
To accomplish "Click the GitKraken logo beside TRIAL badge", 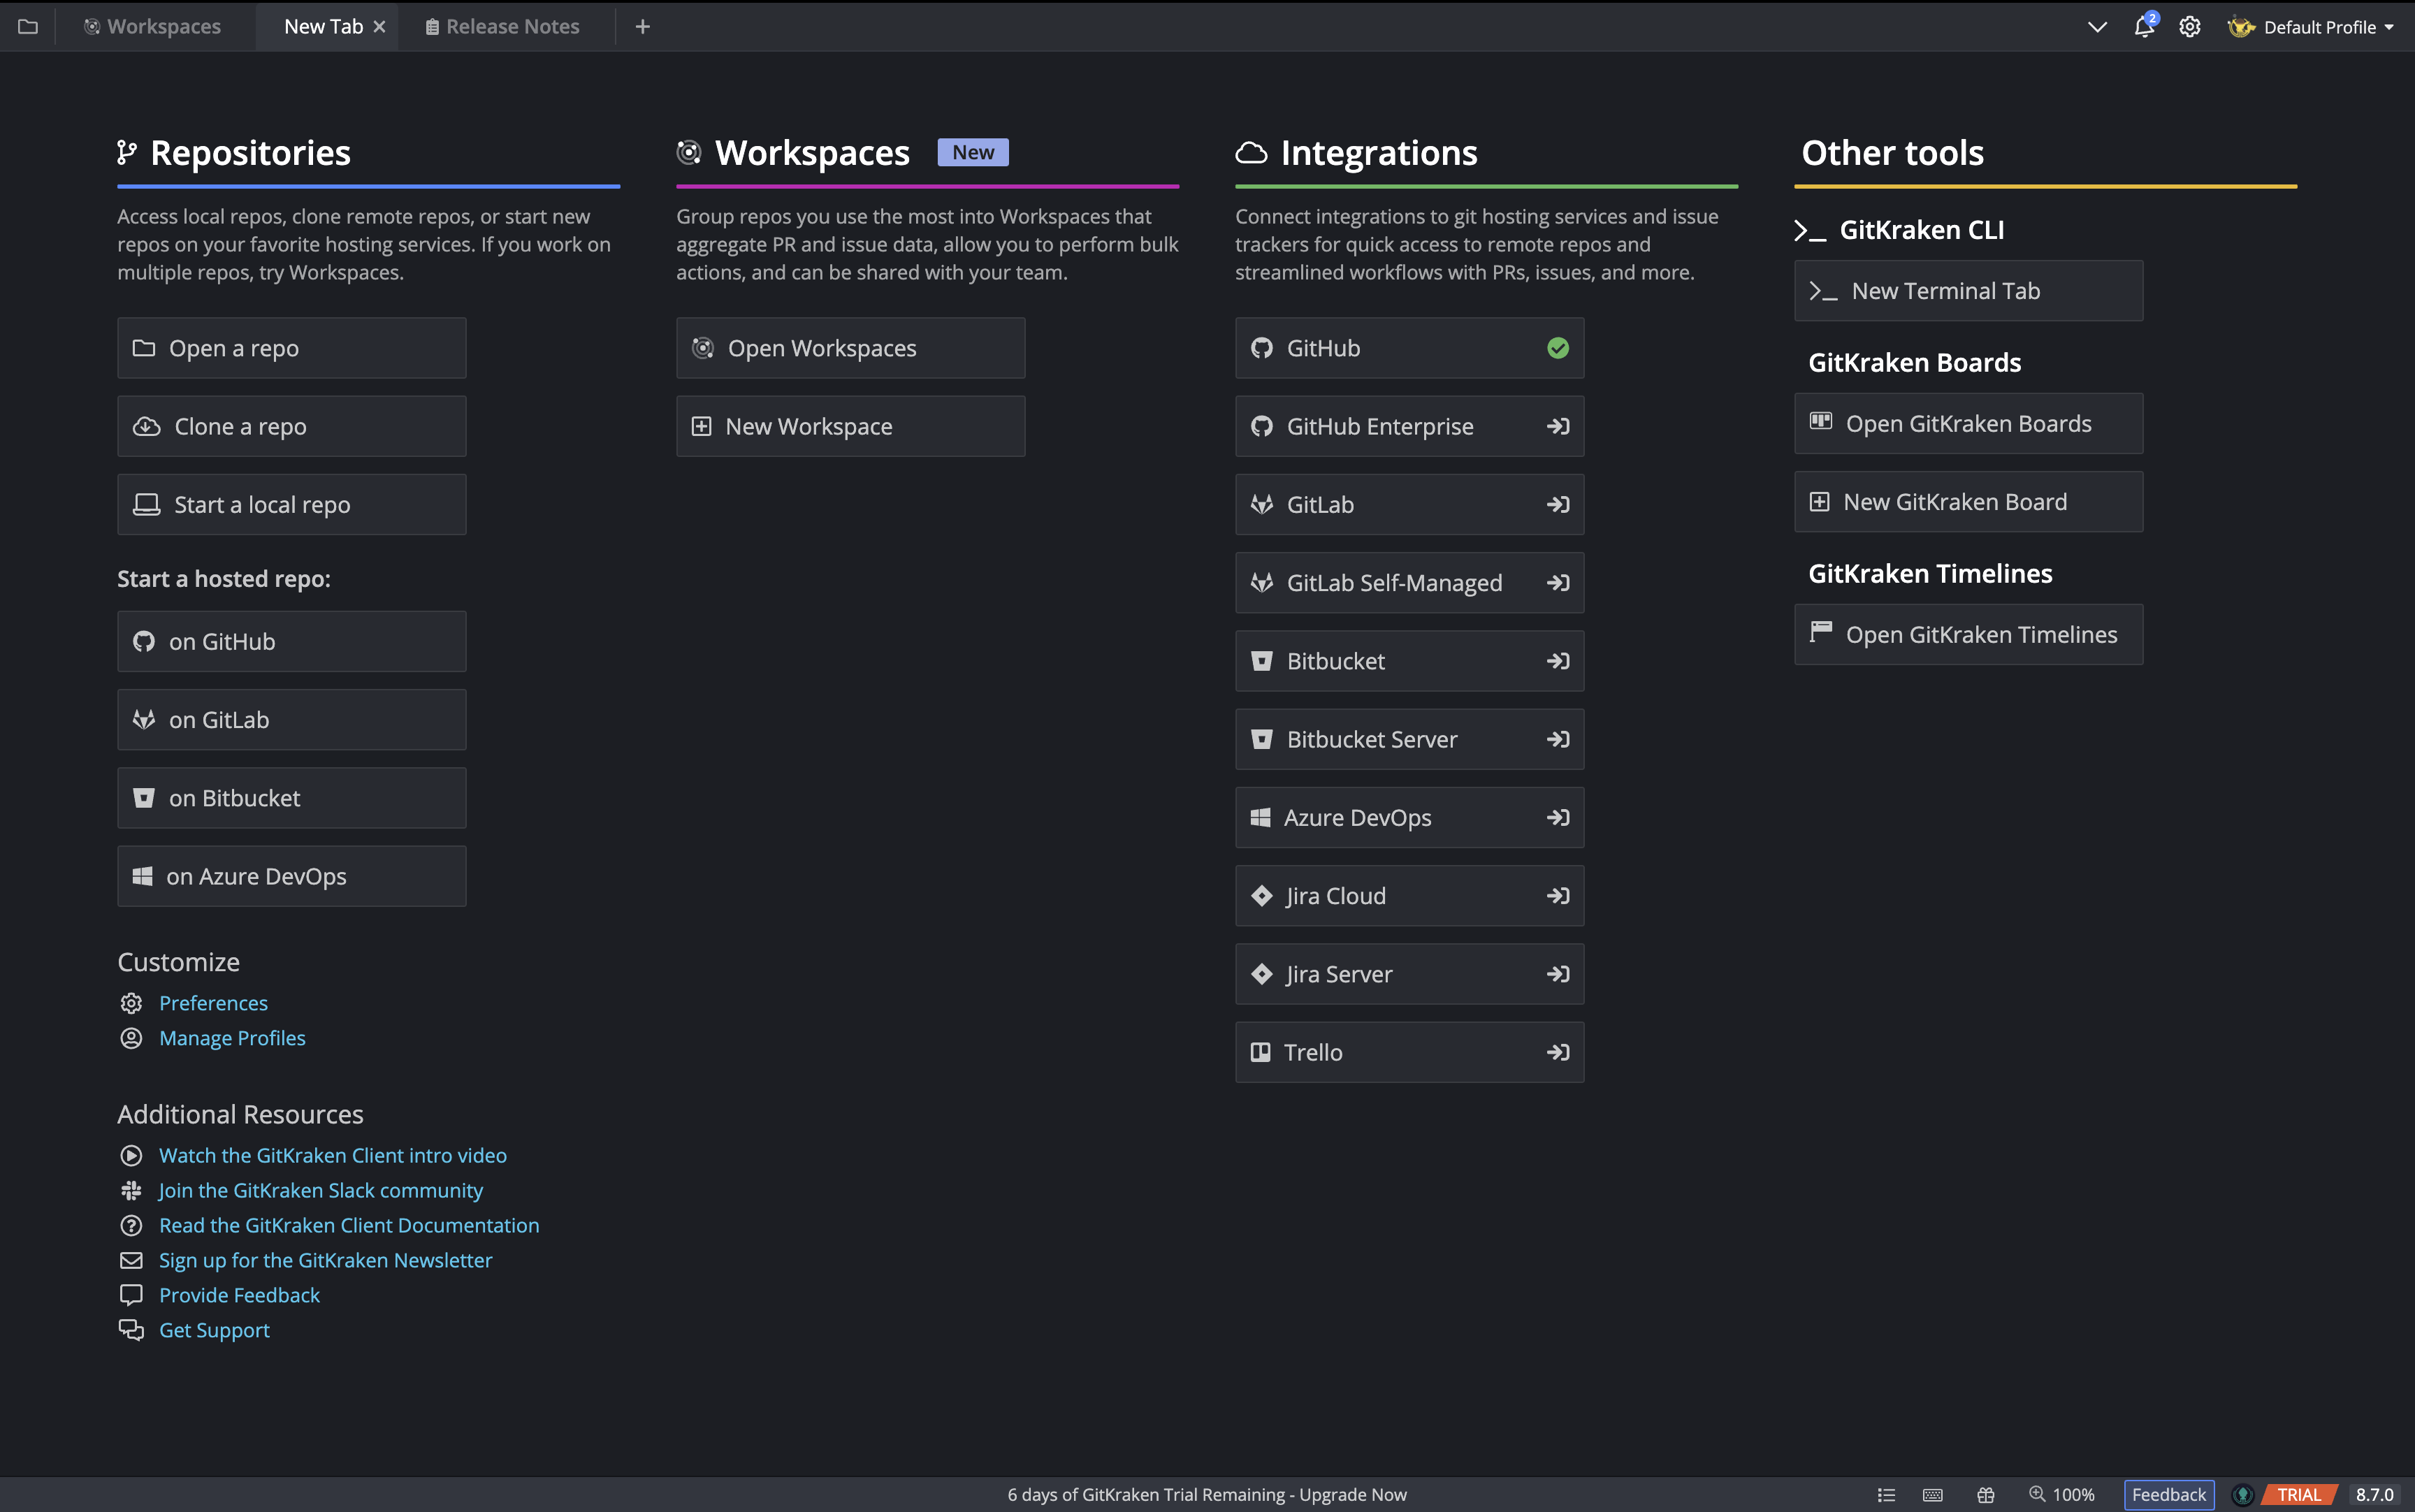I will point(2243,1495).
